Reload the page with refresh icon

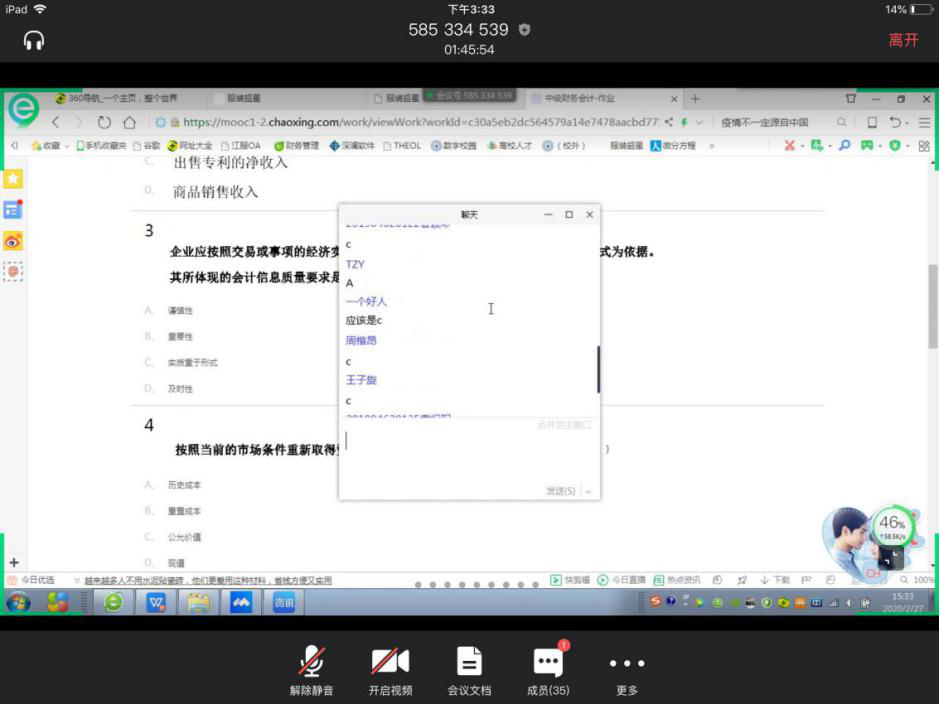[104, 122]
